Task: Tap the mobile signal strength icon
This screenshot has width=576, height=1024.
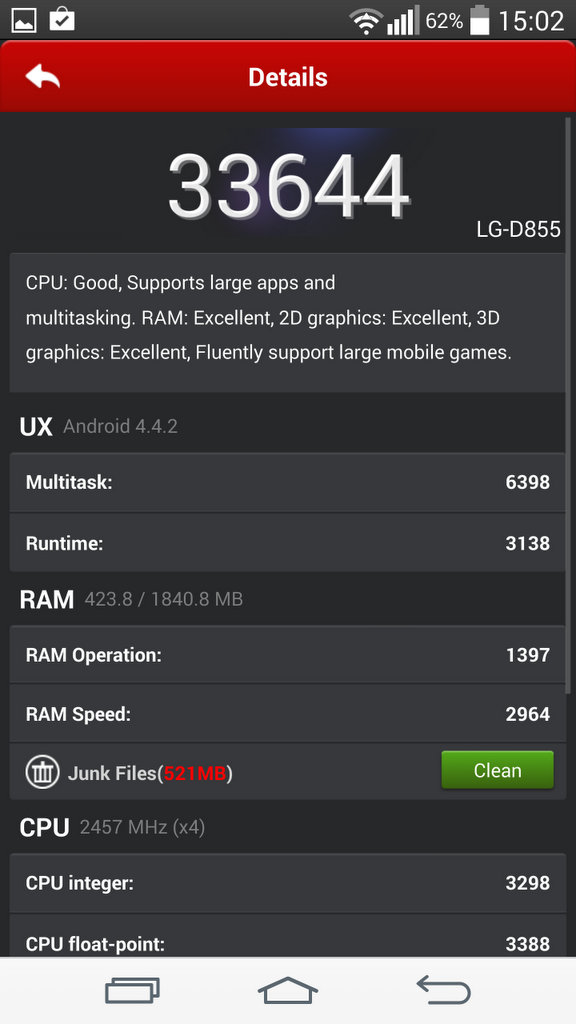Action: coord(402,20)
